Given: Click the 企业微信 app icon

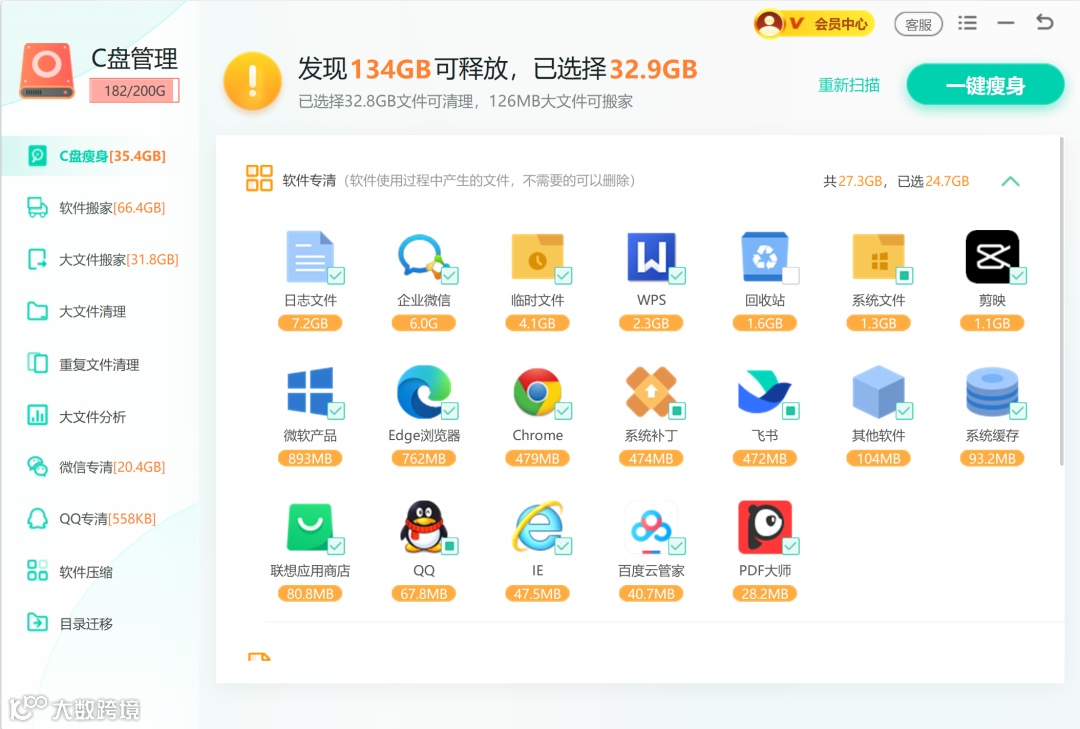Looking at the screenshot, I should (x=423, y=256).
